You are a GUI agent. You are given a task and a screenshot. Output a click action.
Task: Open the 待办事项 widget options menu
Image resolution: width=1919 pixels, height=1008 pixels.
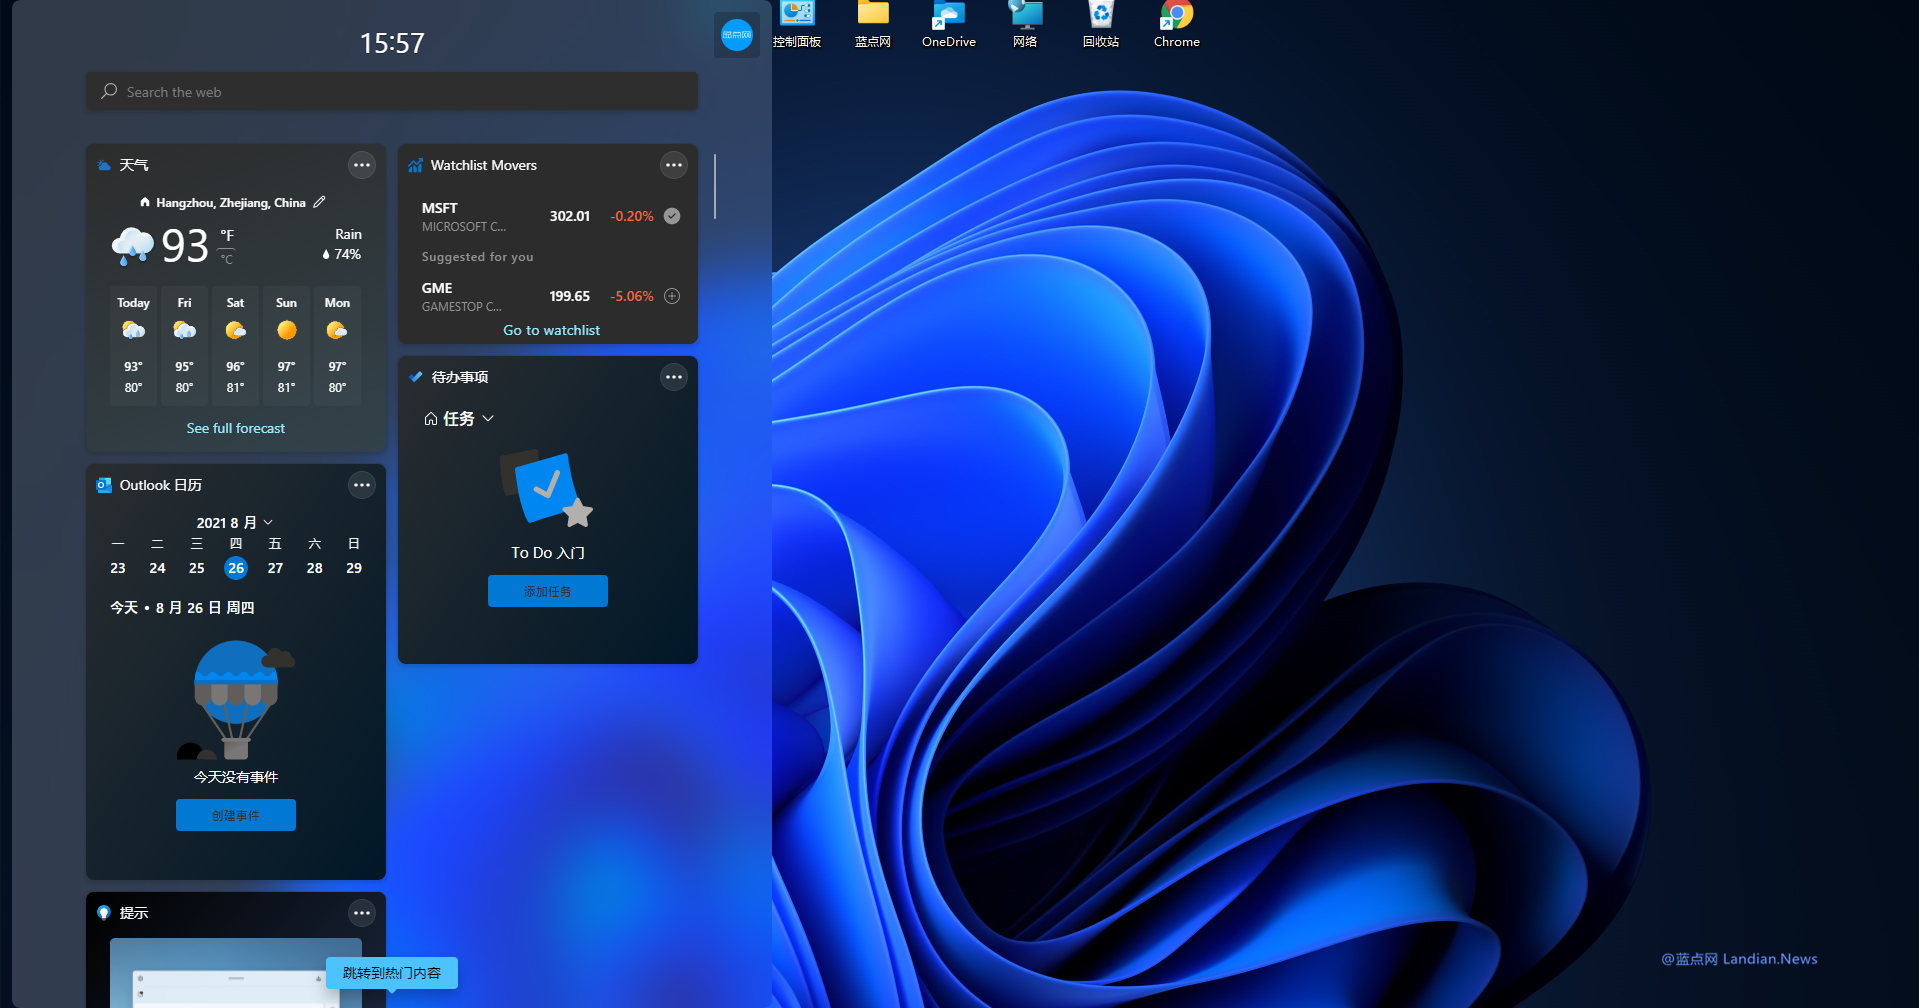pyautogui.click(x=674, y=377)
